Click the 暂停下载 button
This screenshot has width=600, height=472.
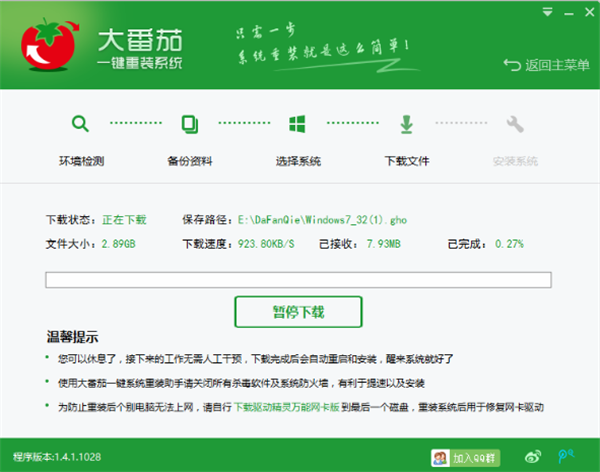298,312
